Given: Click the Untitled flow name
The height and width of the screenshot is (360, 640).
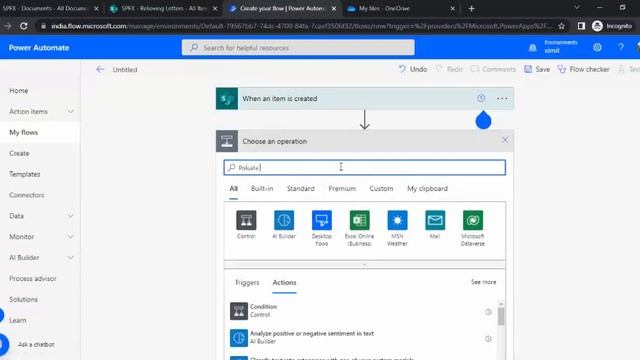Looking at the screenshot, I should click(x=125, y=70).
